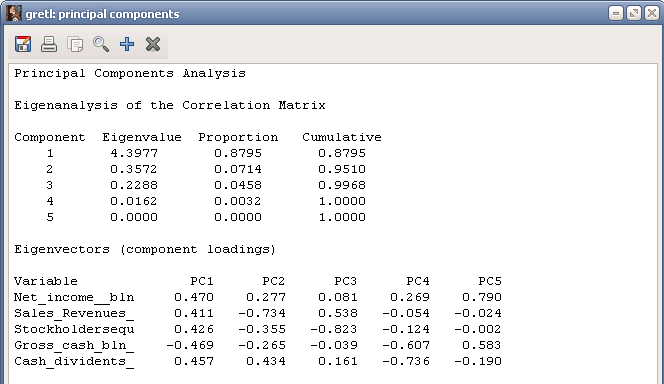The width and height of the screenshot is (664, 384).
Task: Click the Net_income__bln variable row label
Action: 74,297
